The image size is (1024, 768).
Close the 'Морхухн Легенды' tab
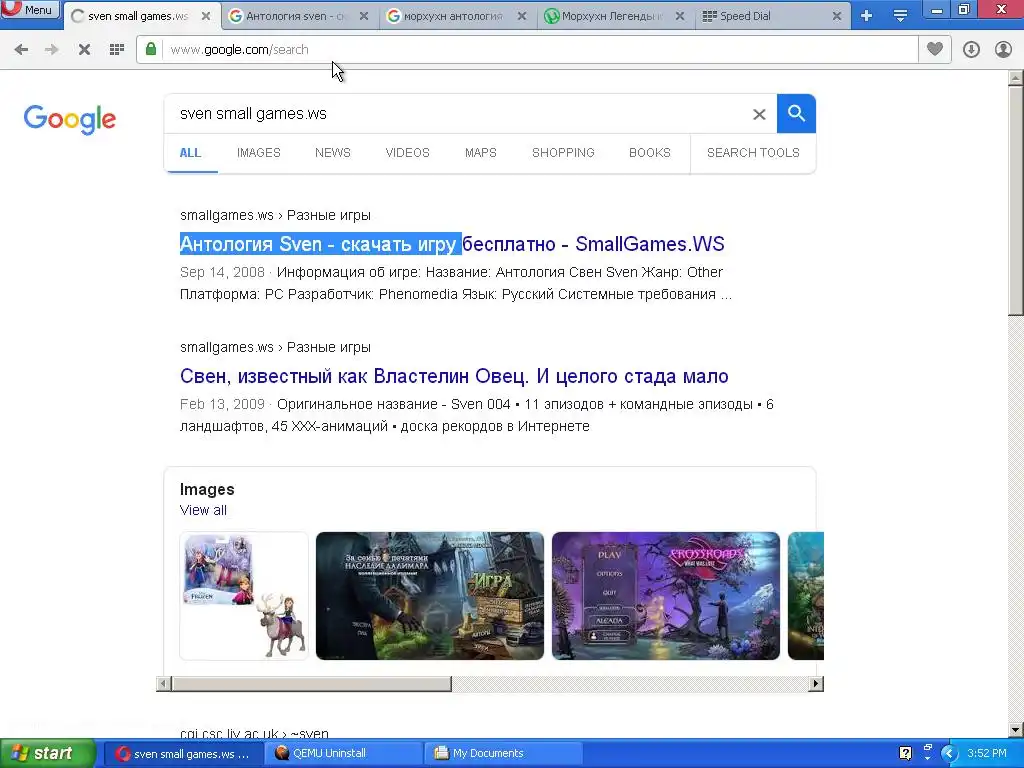click(680, 16)
